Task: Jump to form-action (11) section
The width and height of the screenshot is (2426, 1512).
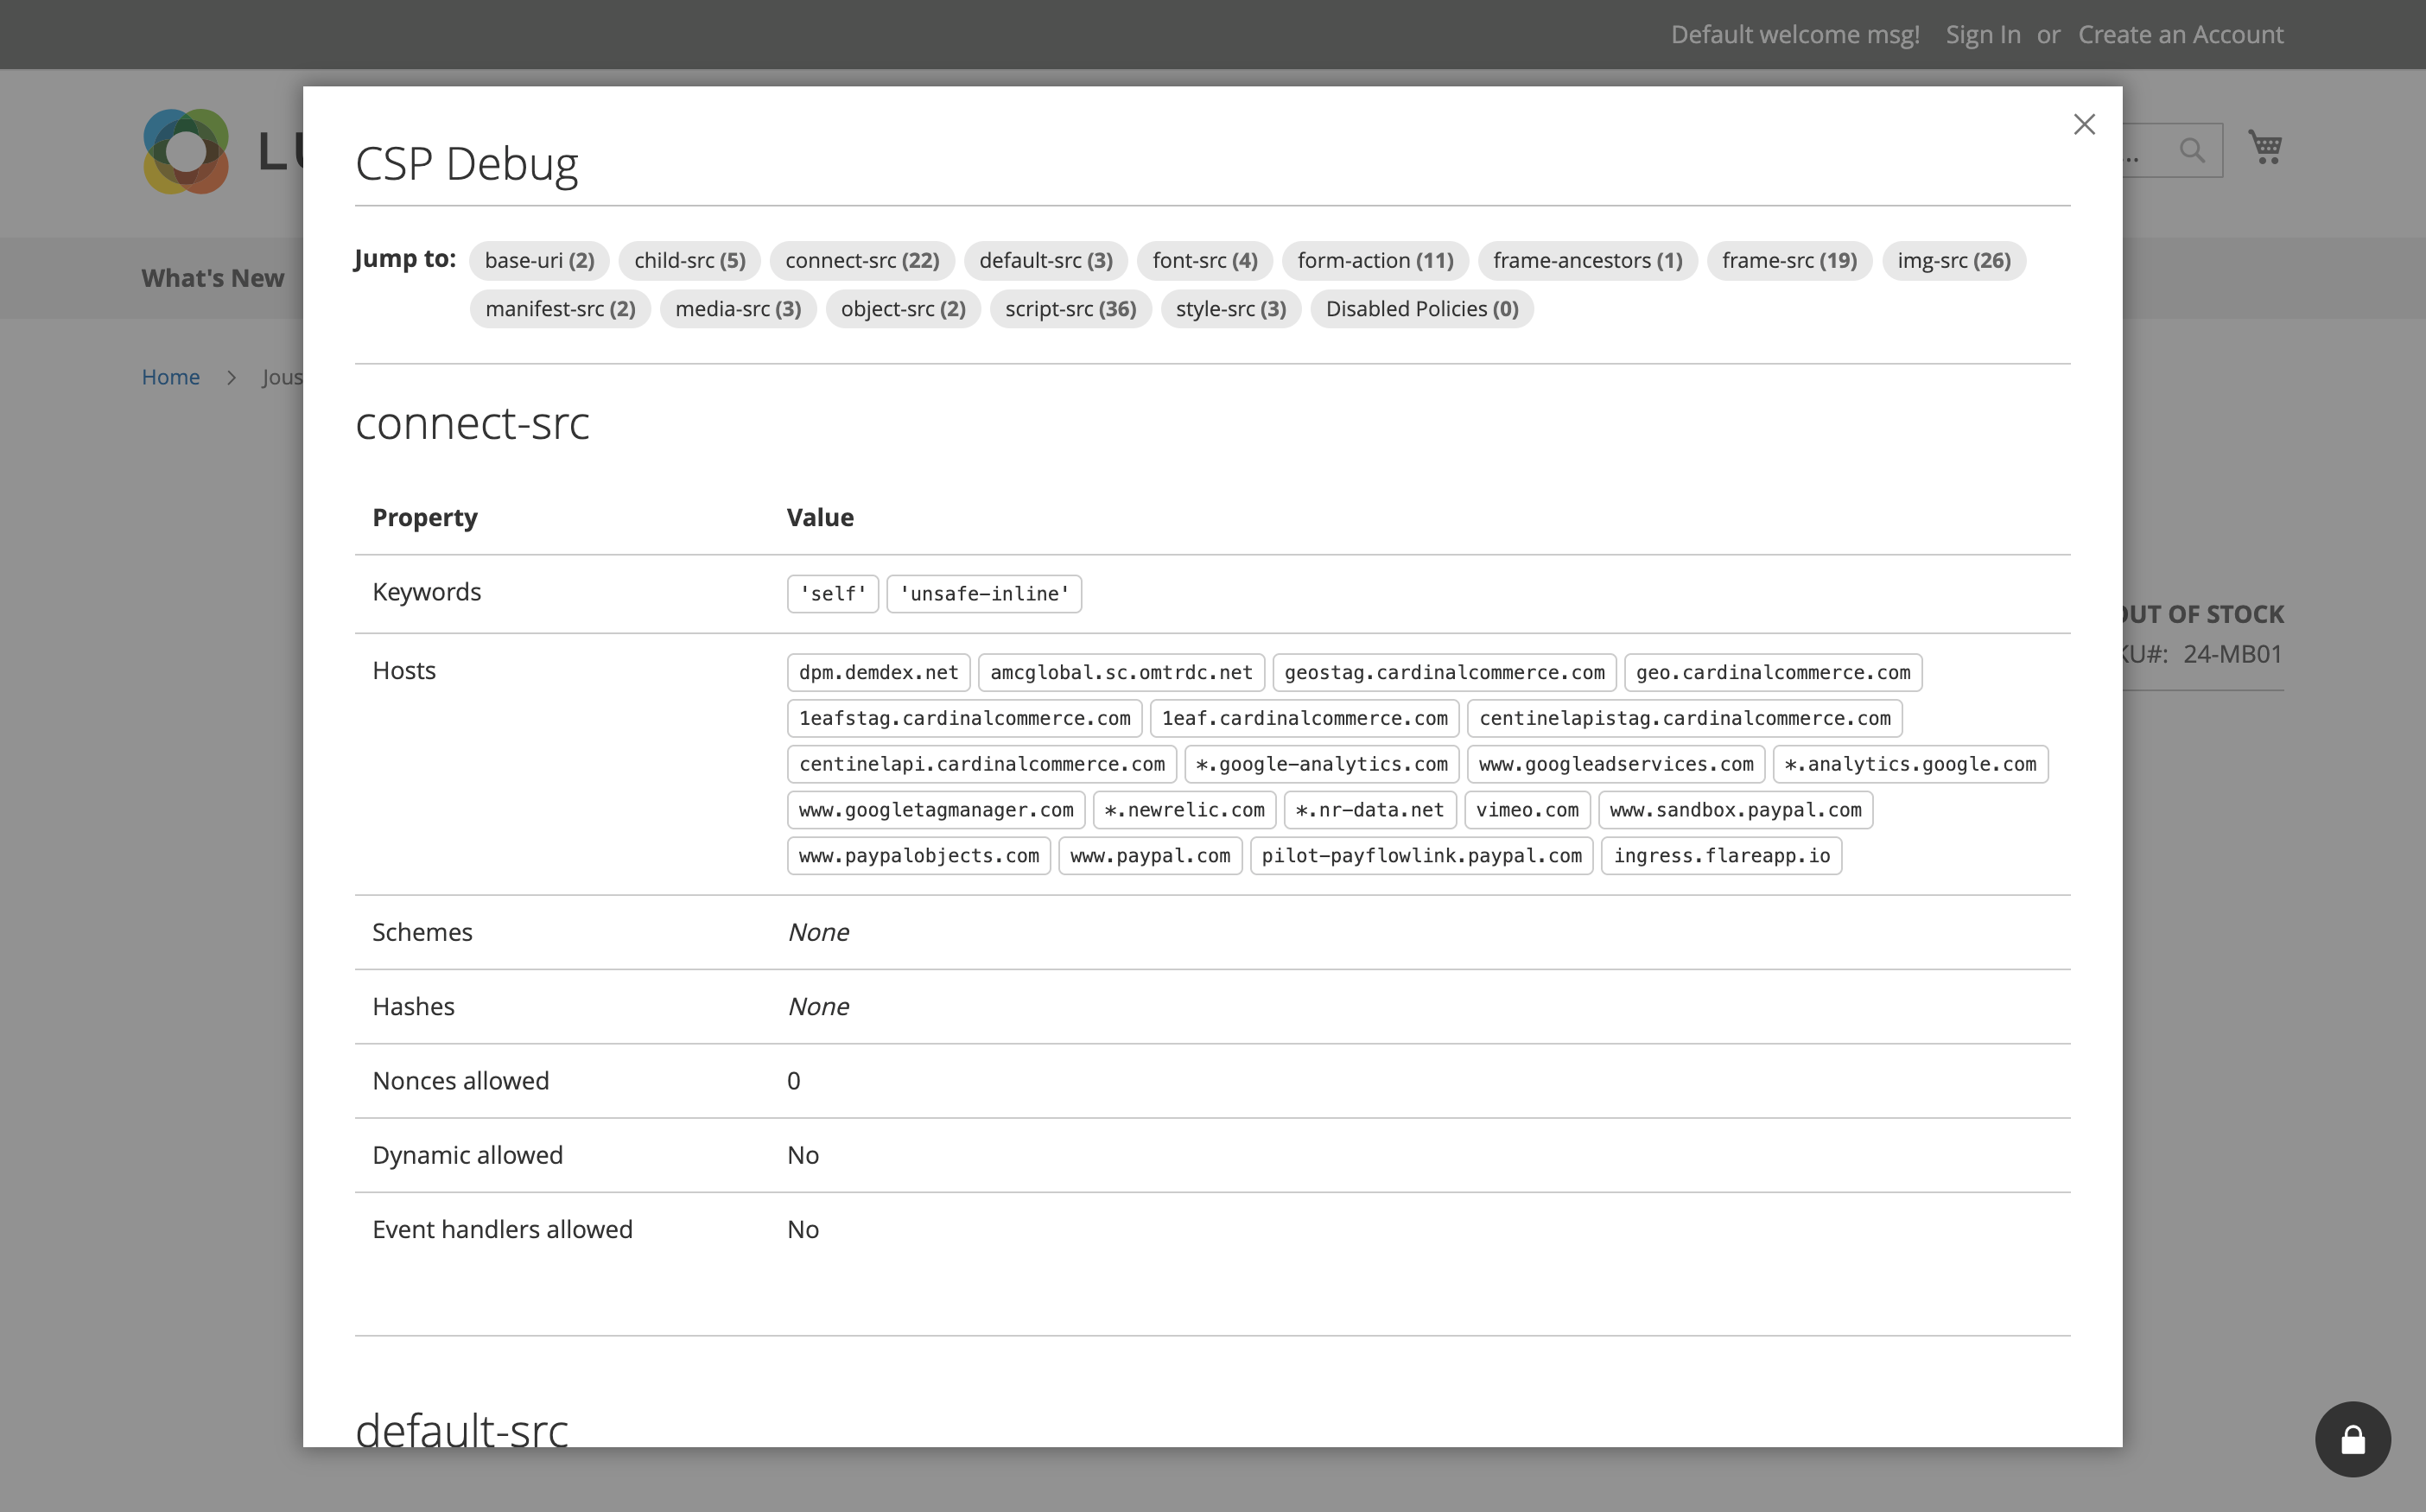Action: [x=1375, y=260]
